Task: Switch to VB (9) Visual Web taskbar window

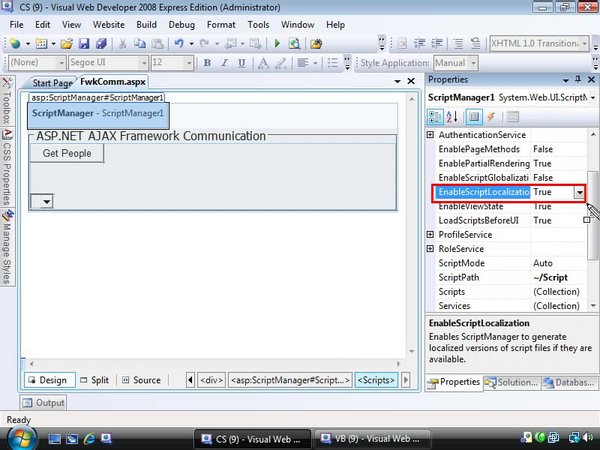Action: coord(372,439)
